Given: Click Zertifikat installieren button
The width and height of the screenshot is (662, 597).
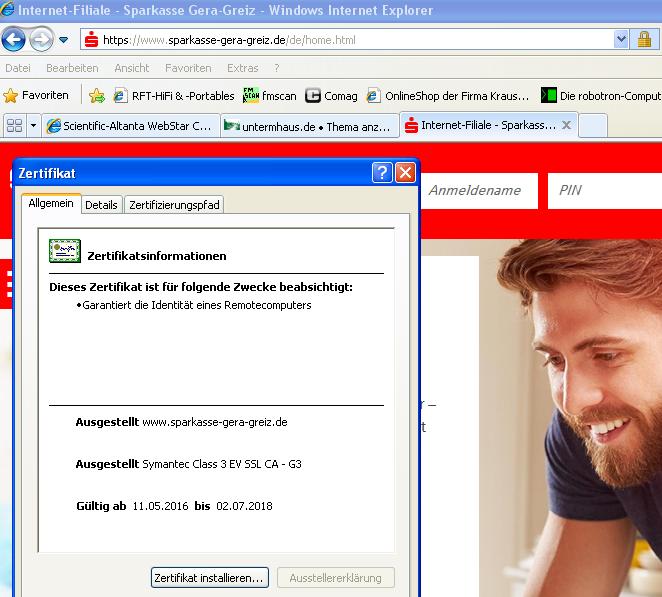Looking at the screenshot, I should 209,578.
